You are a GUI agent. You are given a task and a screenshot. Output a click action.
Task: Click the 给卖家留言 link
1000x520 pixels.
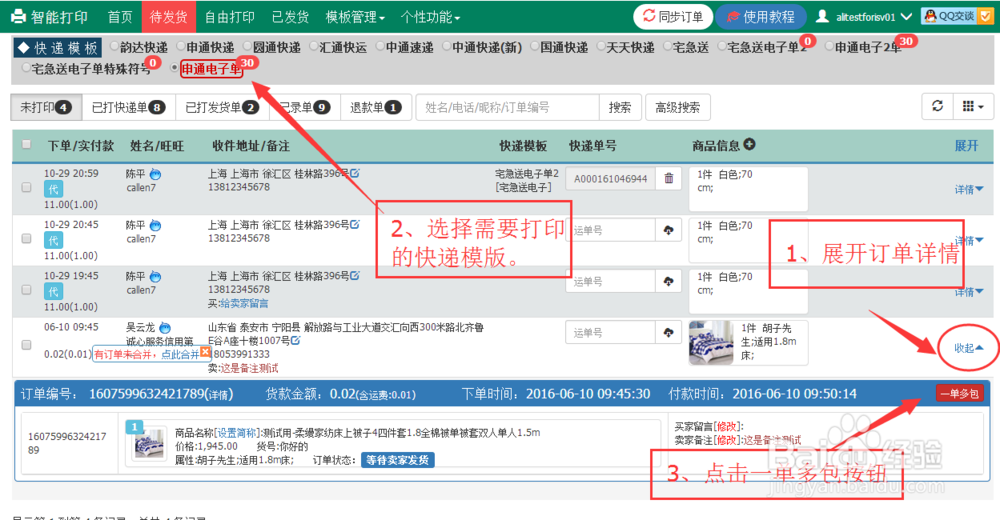tap(244, 303)
